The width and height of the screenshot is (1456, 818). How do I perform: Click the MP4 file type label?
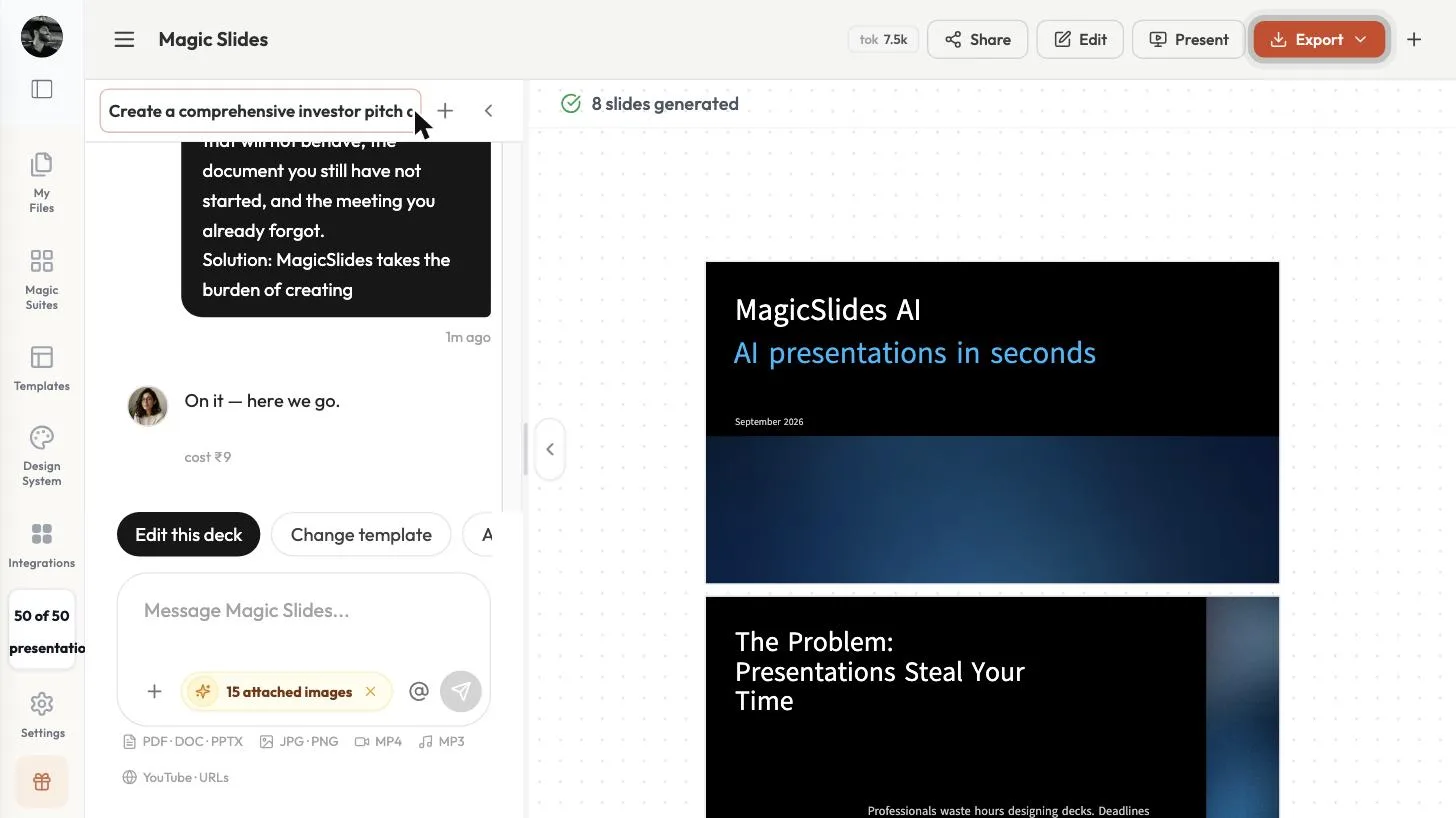378,741
